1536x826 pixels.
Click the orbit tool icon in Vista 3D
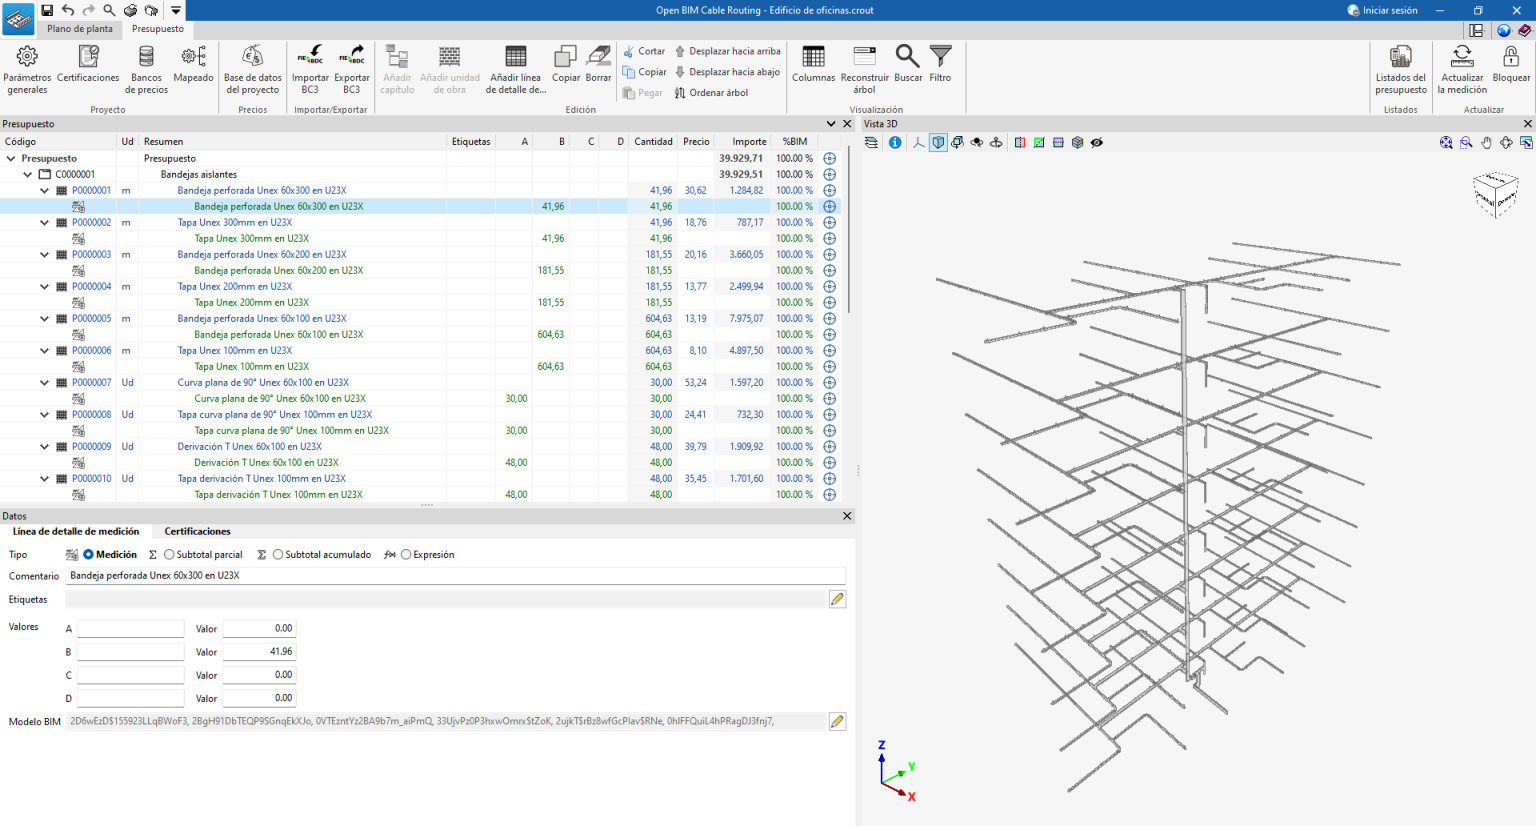pyautogui.click(x=1506, y=143)
